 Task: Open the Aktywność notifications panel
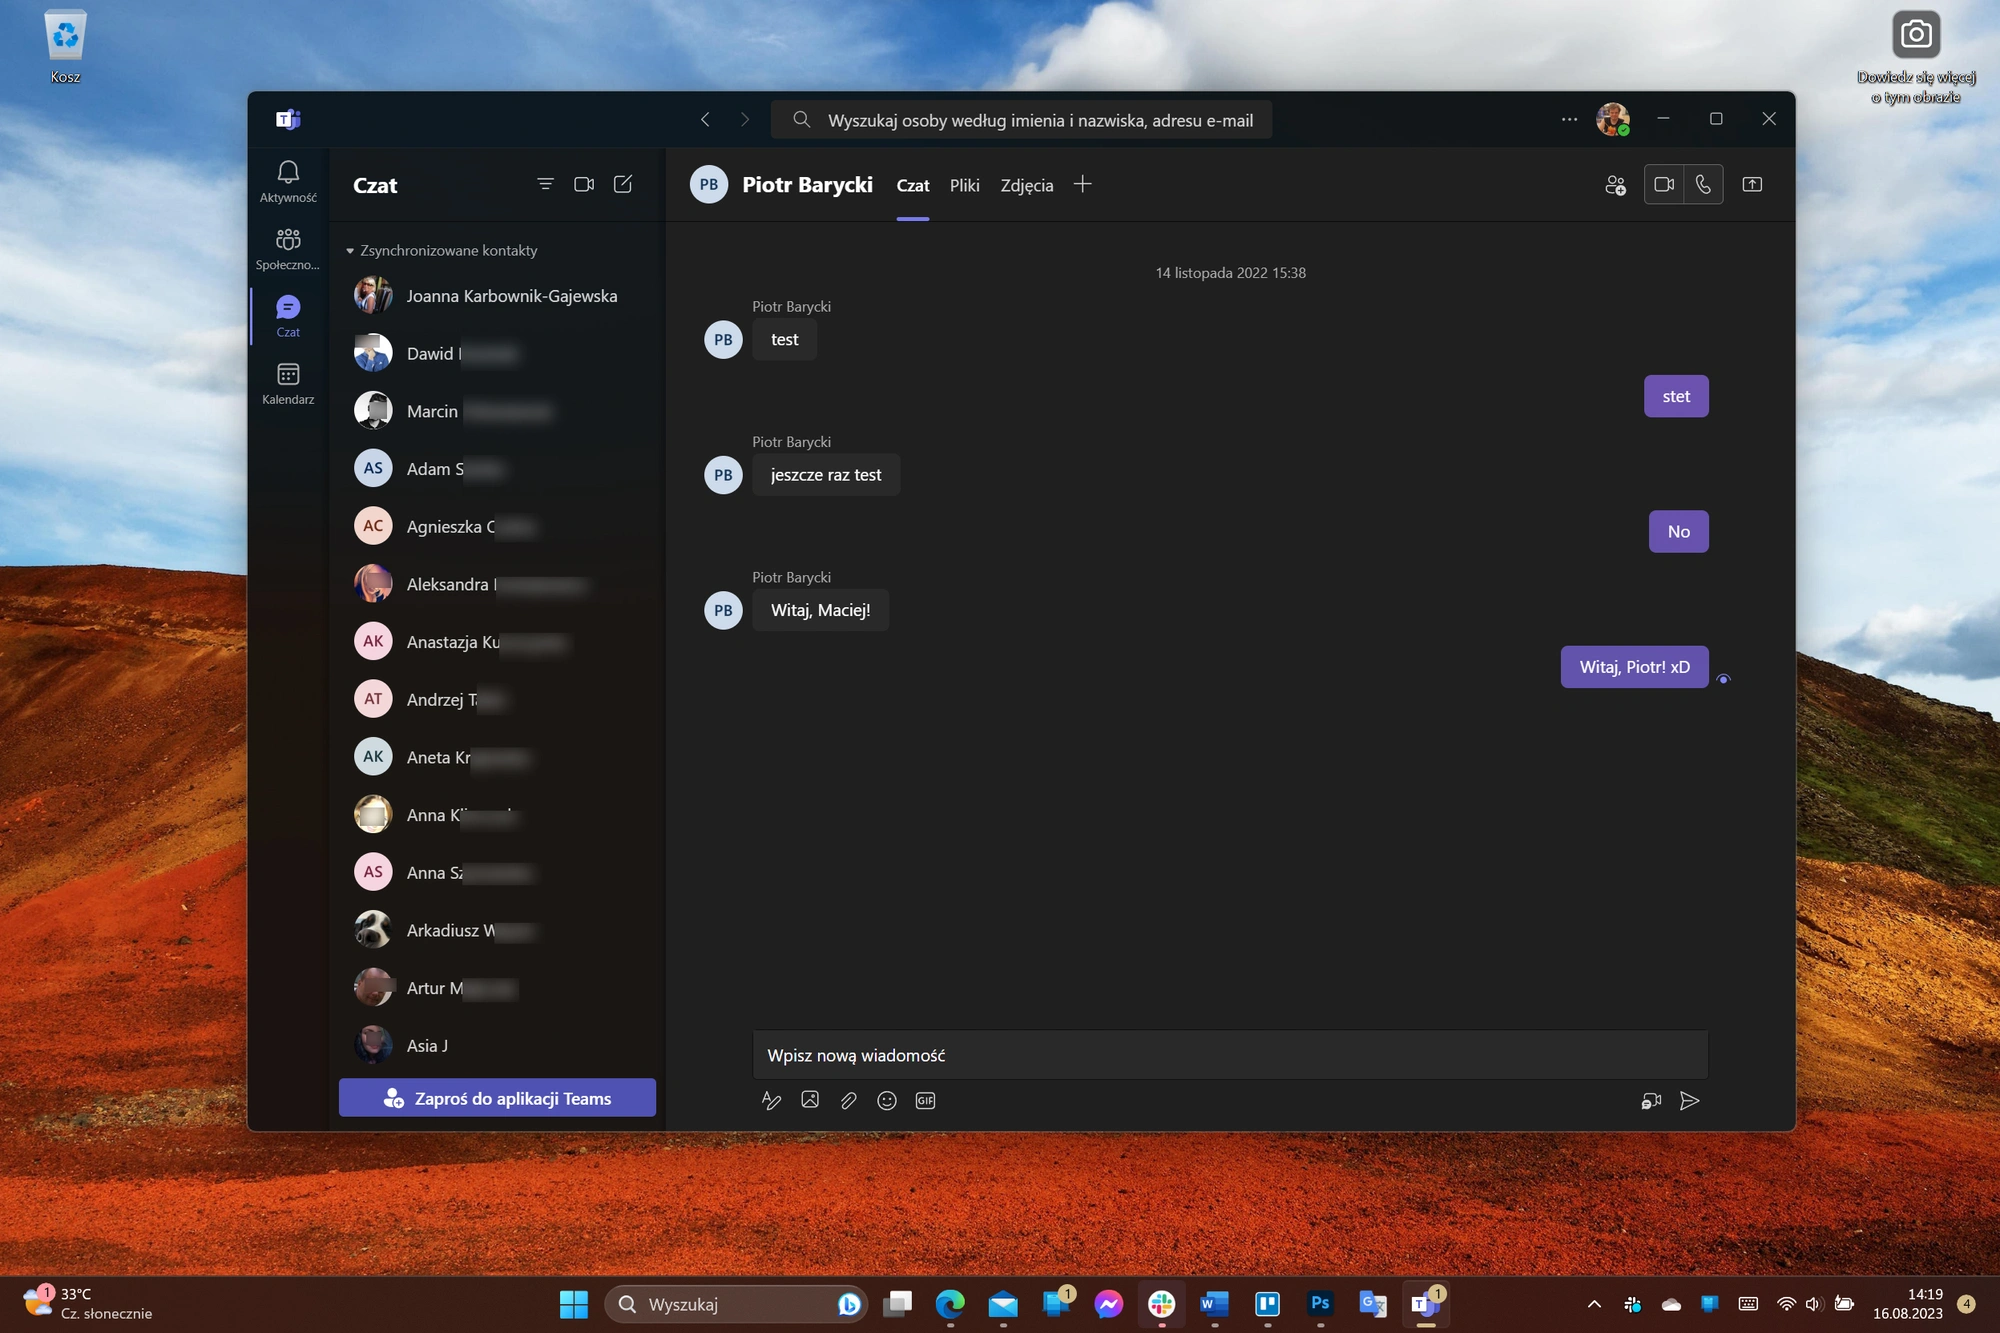pos(288,182)
